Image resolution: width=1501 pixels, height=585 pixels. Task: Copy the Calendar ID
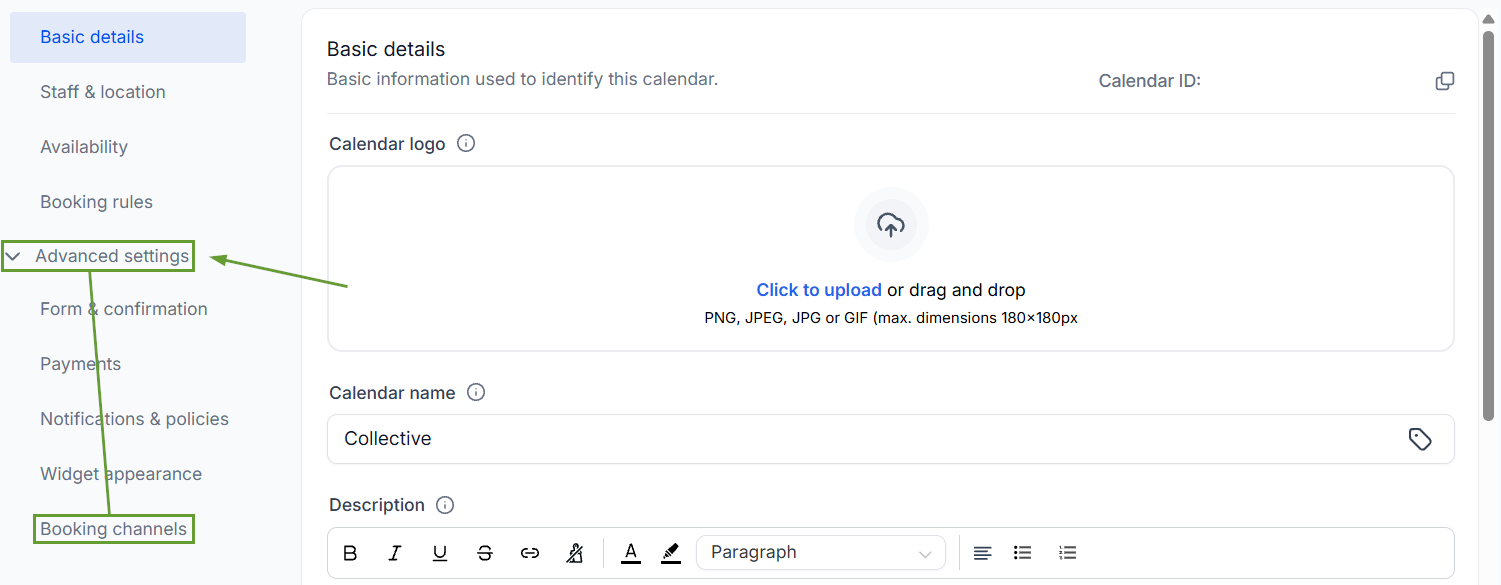coord(1445,81)
